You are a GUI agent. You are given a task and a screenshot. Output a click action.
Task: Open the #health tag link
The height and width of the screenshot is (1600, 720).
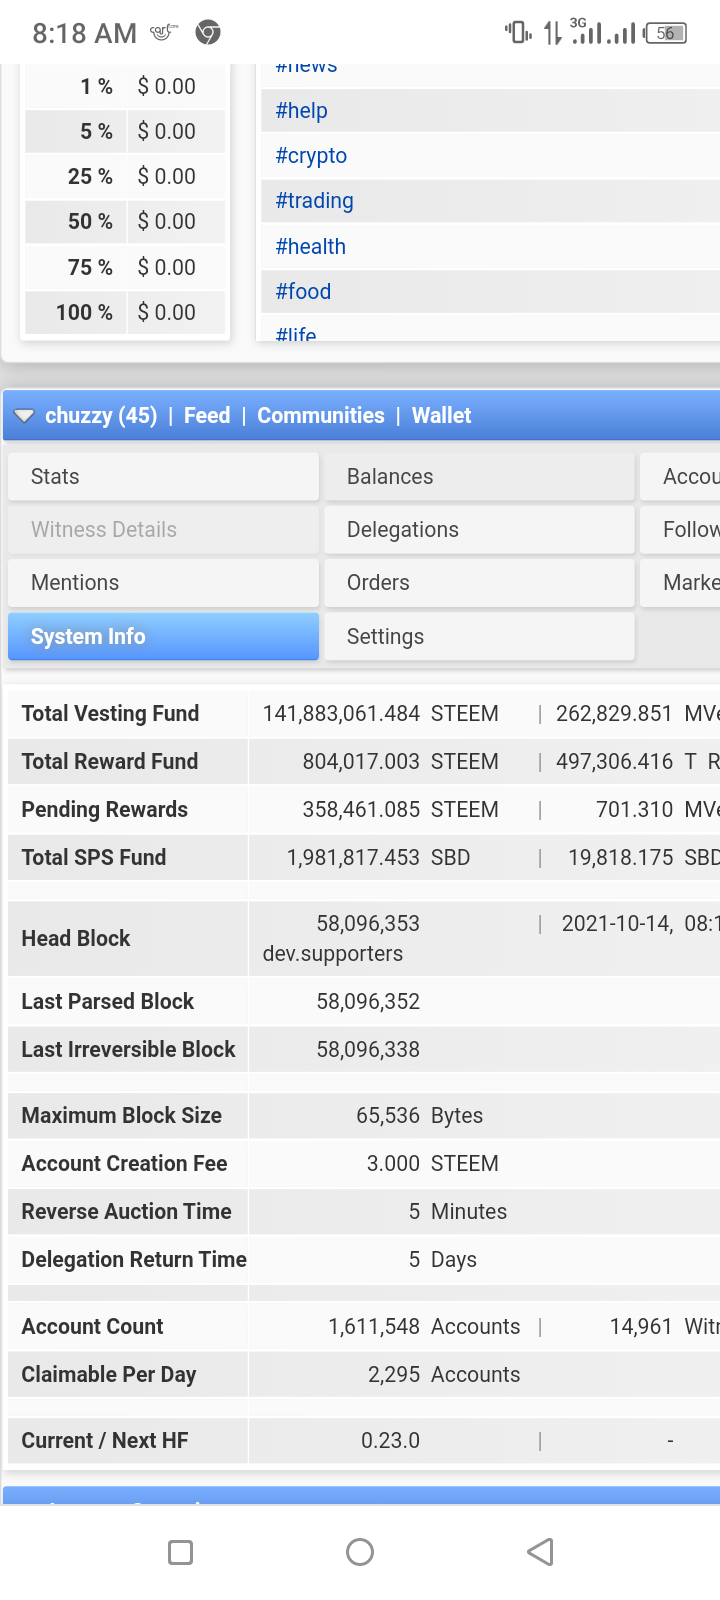310,247
